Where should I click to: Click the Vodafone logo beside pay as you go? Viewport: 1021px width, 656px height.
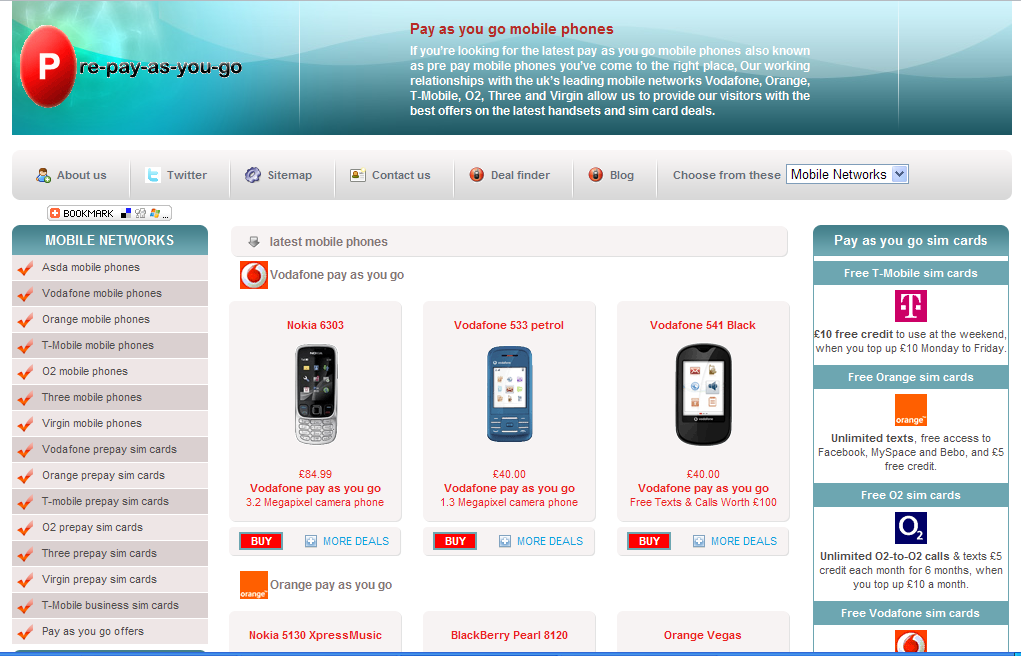pyautogui.click(x=254, y=275)
